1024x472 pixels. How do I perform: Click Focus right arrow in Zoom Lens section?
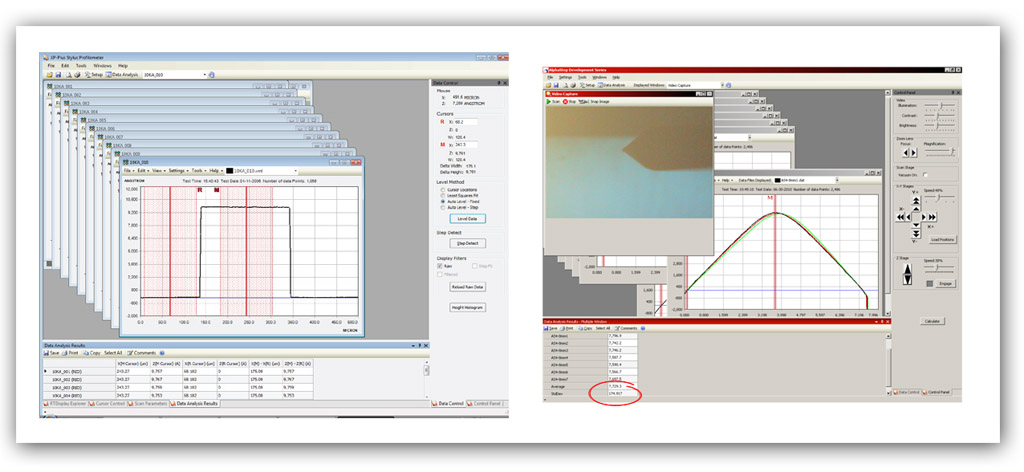(913, 152)
